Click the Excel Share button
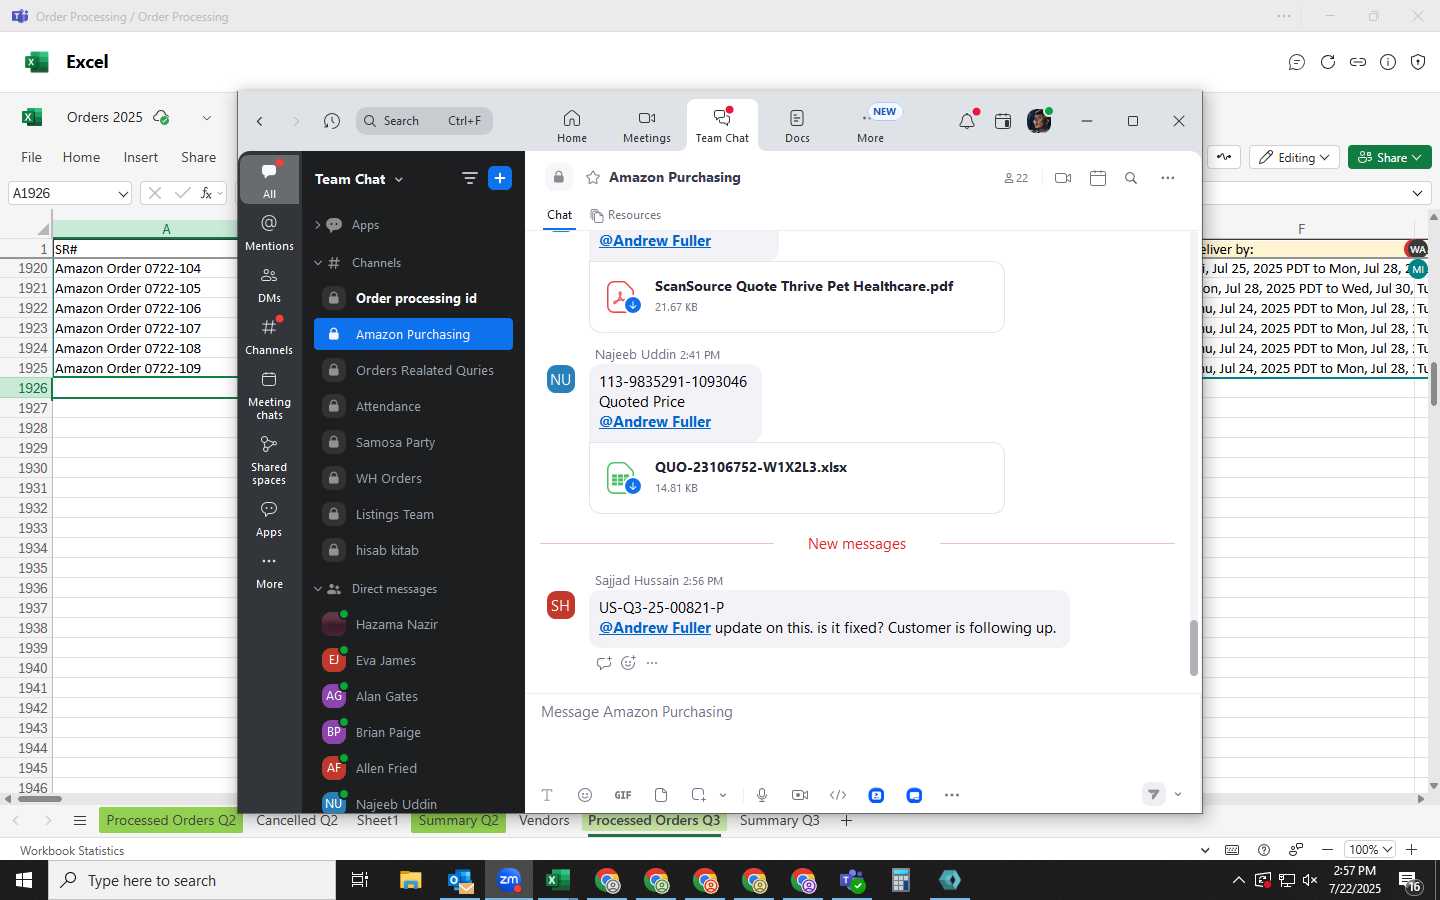The image size is (1440, 900). [x=1390, y=157]
